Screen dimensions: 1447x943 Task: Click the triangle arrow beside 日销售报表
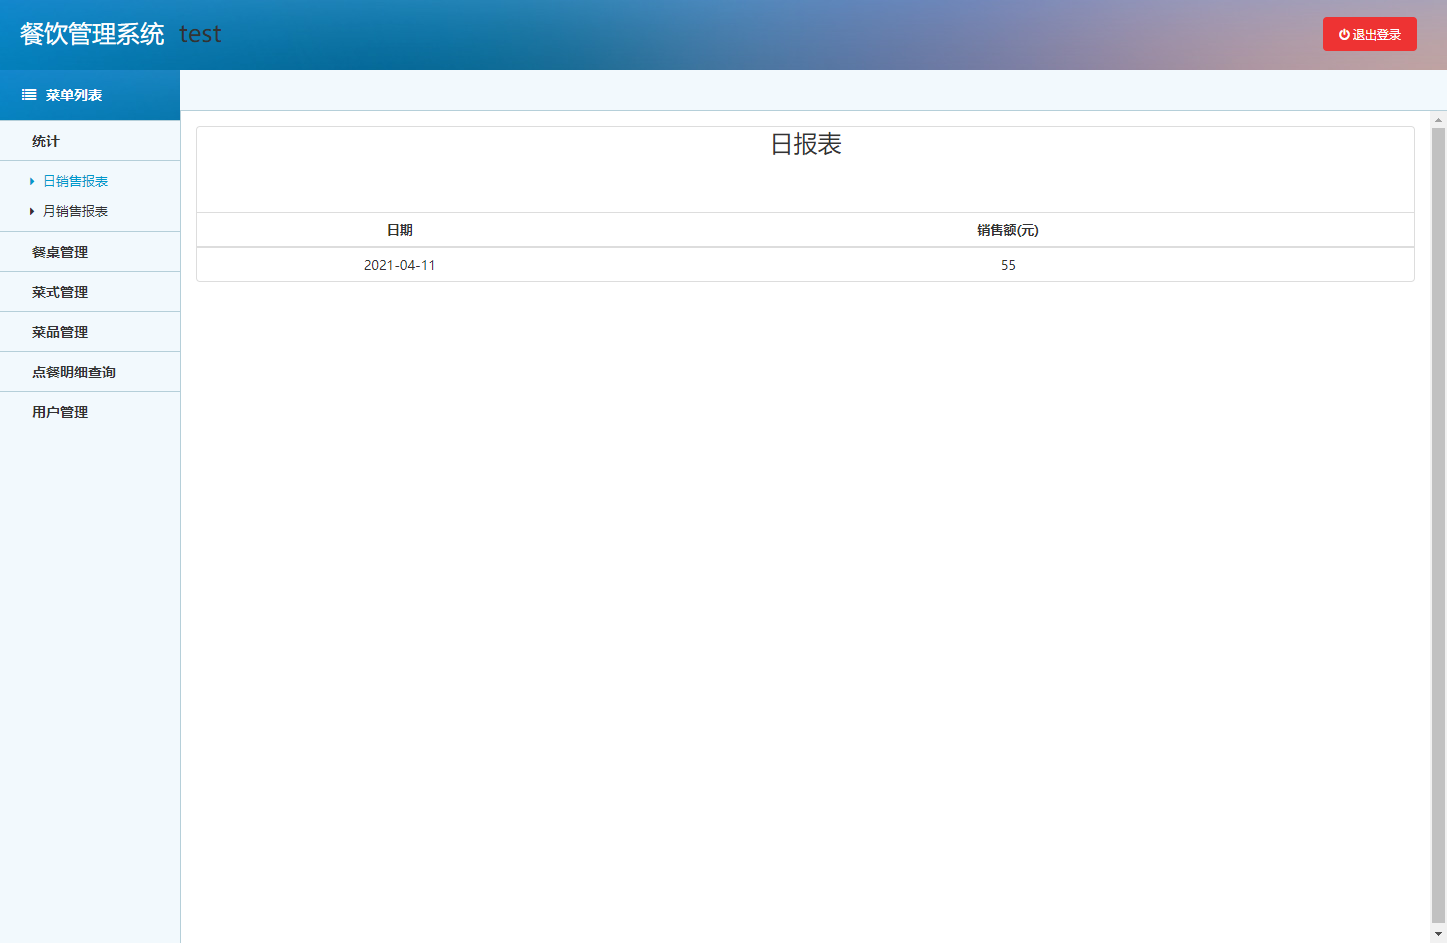coord(32,181)
